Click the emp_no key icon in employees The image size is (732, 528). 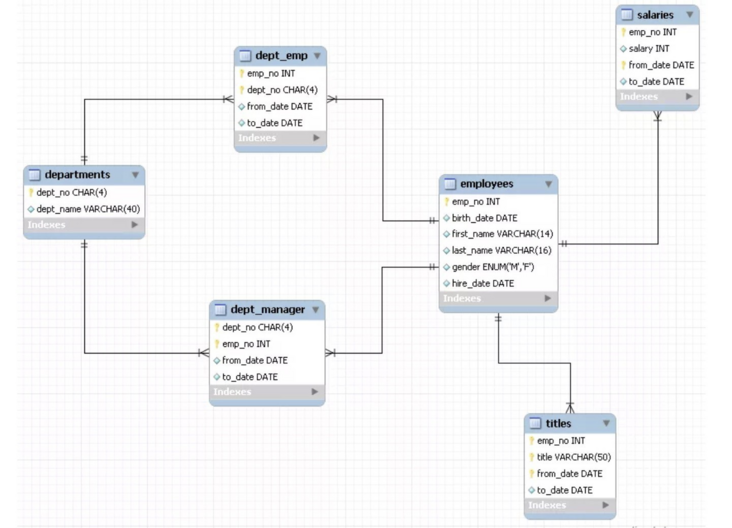[x=447, y=202]
